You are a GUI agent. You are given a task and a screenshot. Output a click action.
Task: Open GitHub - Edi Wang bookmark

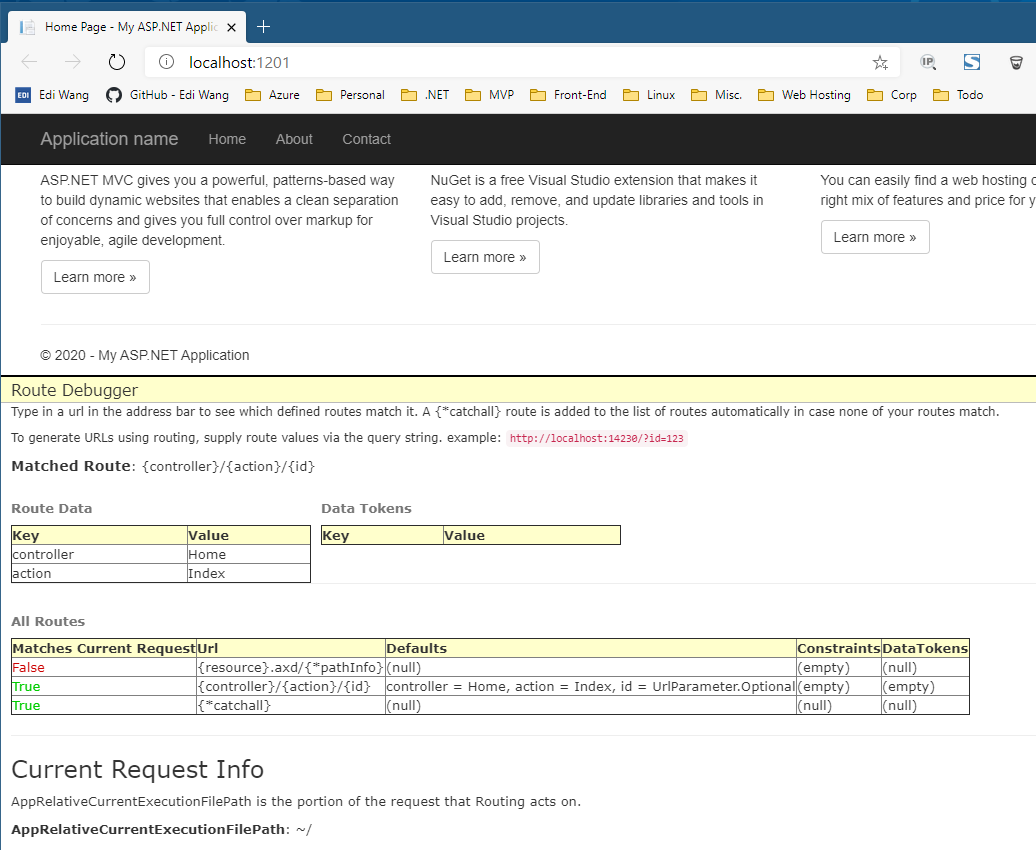point(167,95)
